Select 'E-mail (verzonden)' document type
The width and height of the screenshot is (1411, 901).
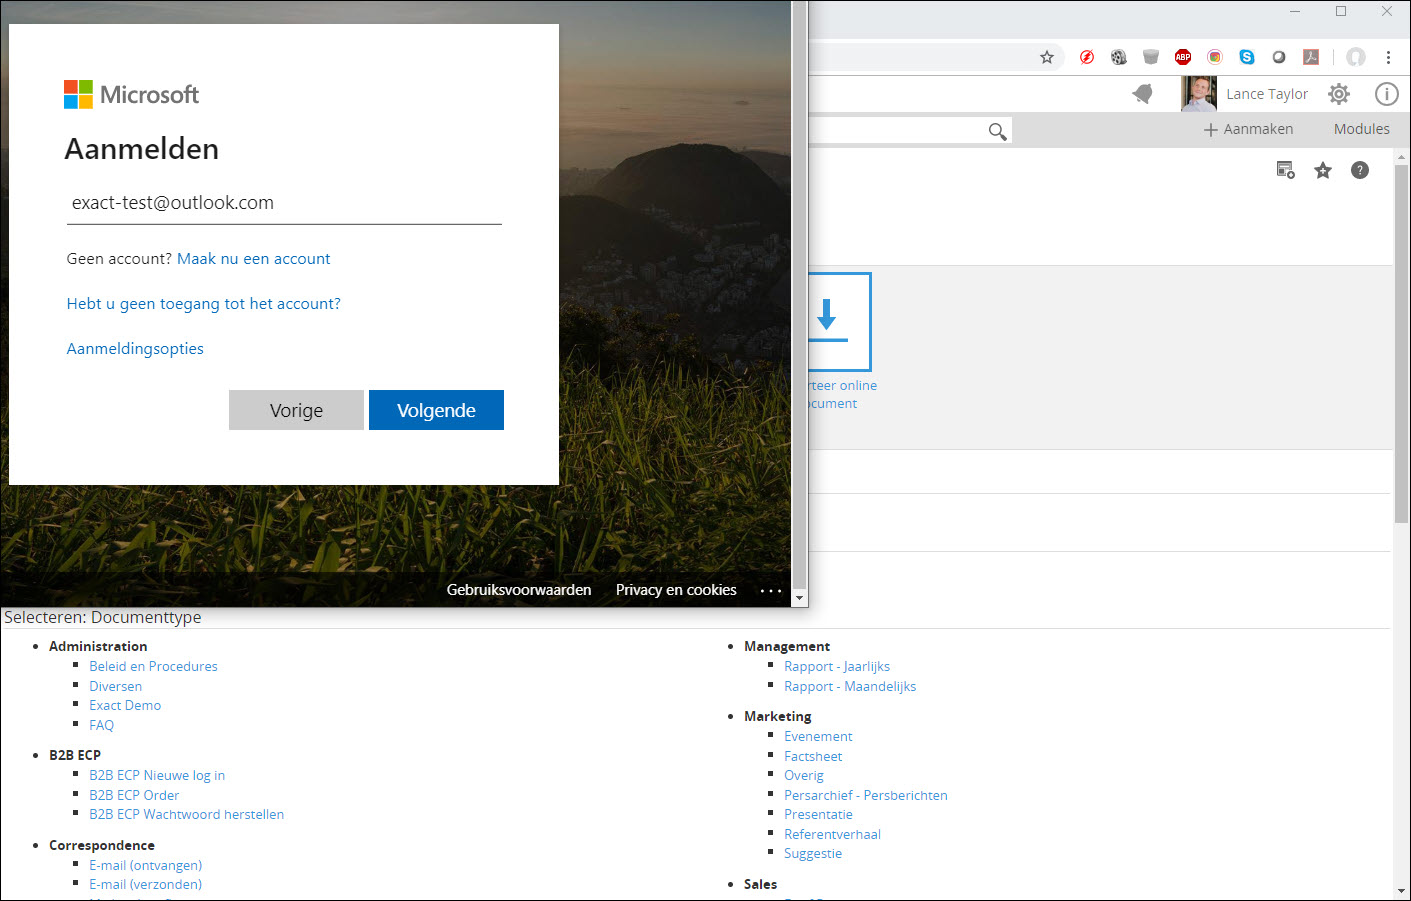click(x=145, y=885)
